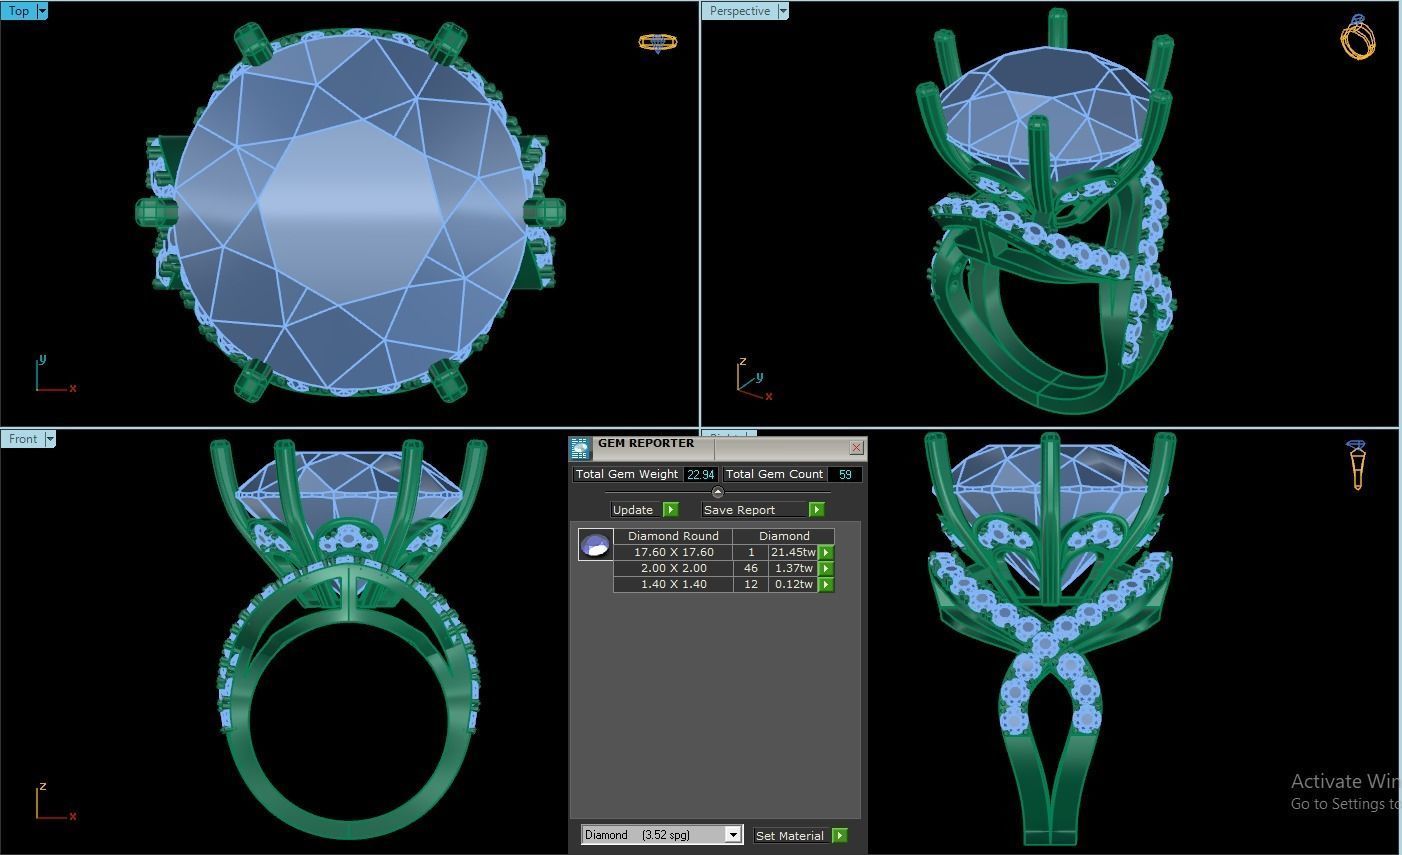This screenshot has height=855, width=1402.
Task: Click green arrow next to Set Material
Action: [x=840, y=836]
